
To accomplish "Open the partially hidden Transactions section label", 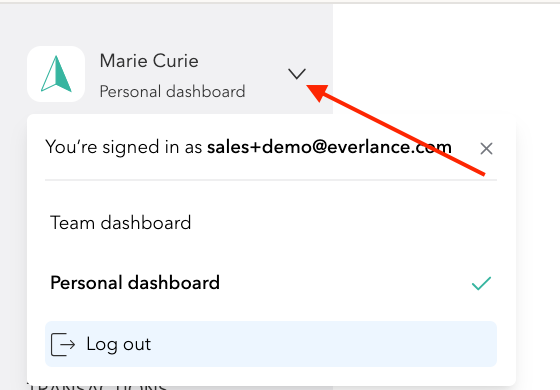I will pos(97,386).
